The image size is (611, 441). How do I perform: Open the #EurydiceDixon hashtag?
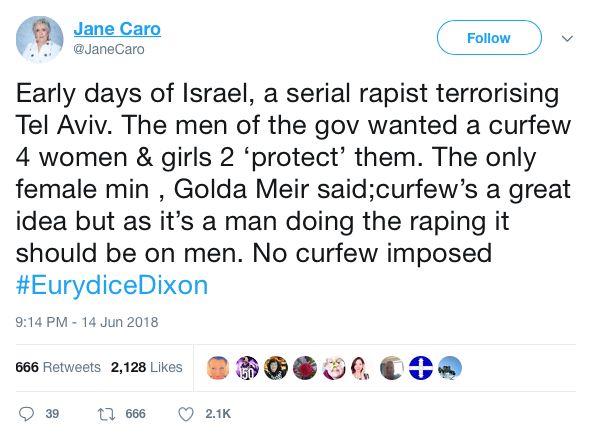coord(112,284)
